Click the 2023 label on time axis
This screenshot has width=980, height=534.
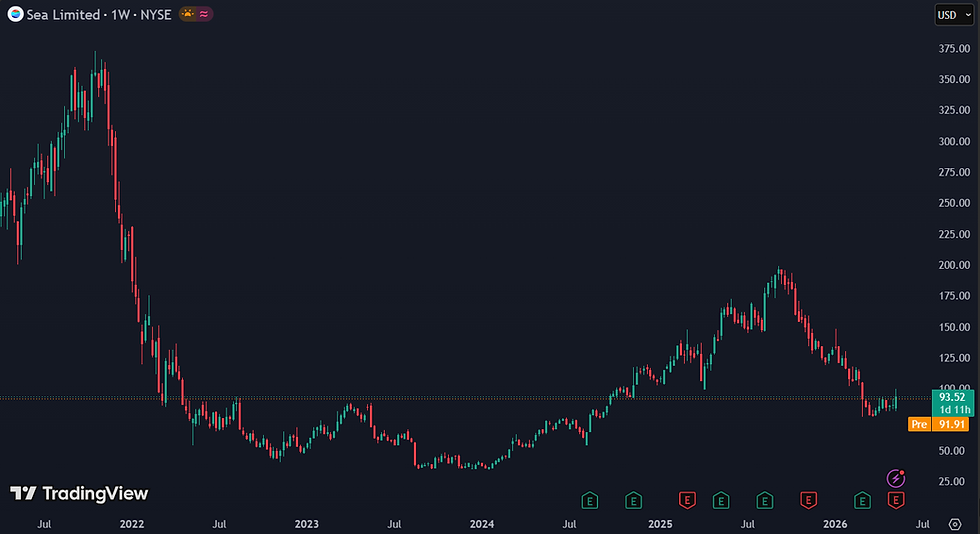307,524
